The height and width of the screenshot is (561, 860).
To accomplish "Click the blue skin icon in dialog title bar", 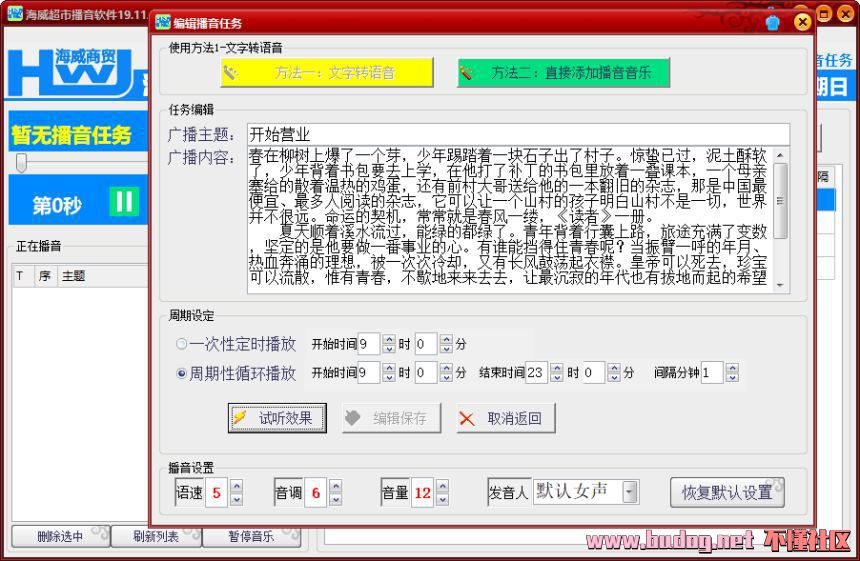I will coord(773,22).
